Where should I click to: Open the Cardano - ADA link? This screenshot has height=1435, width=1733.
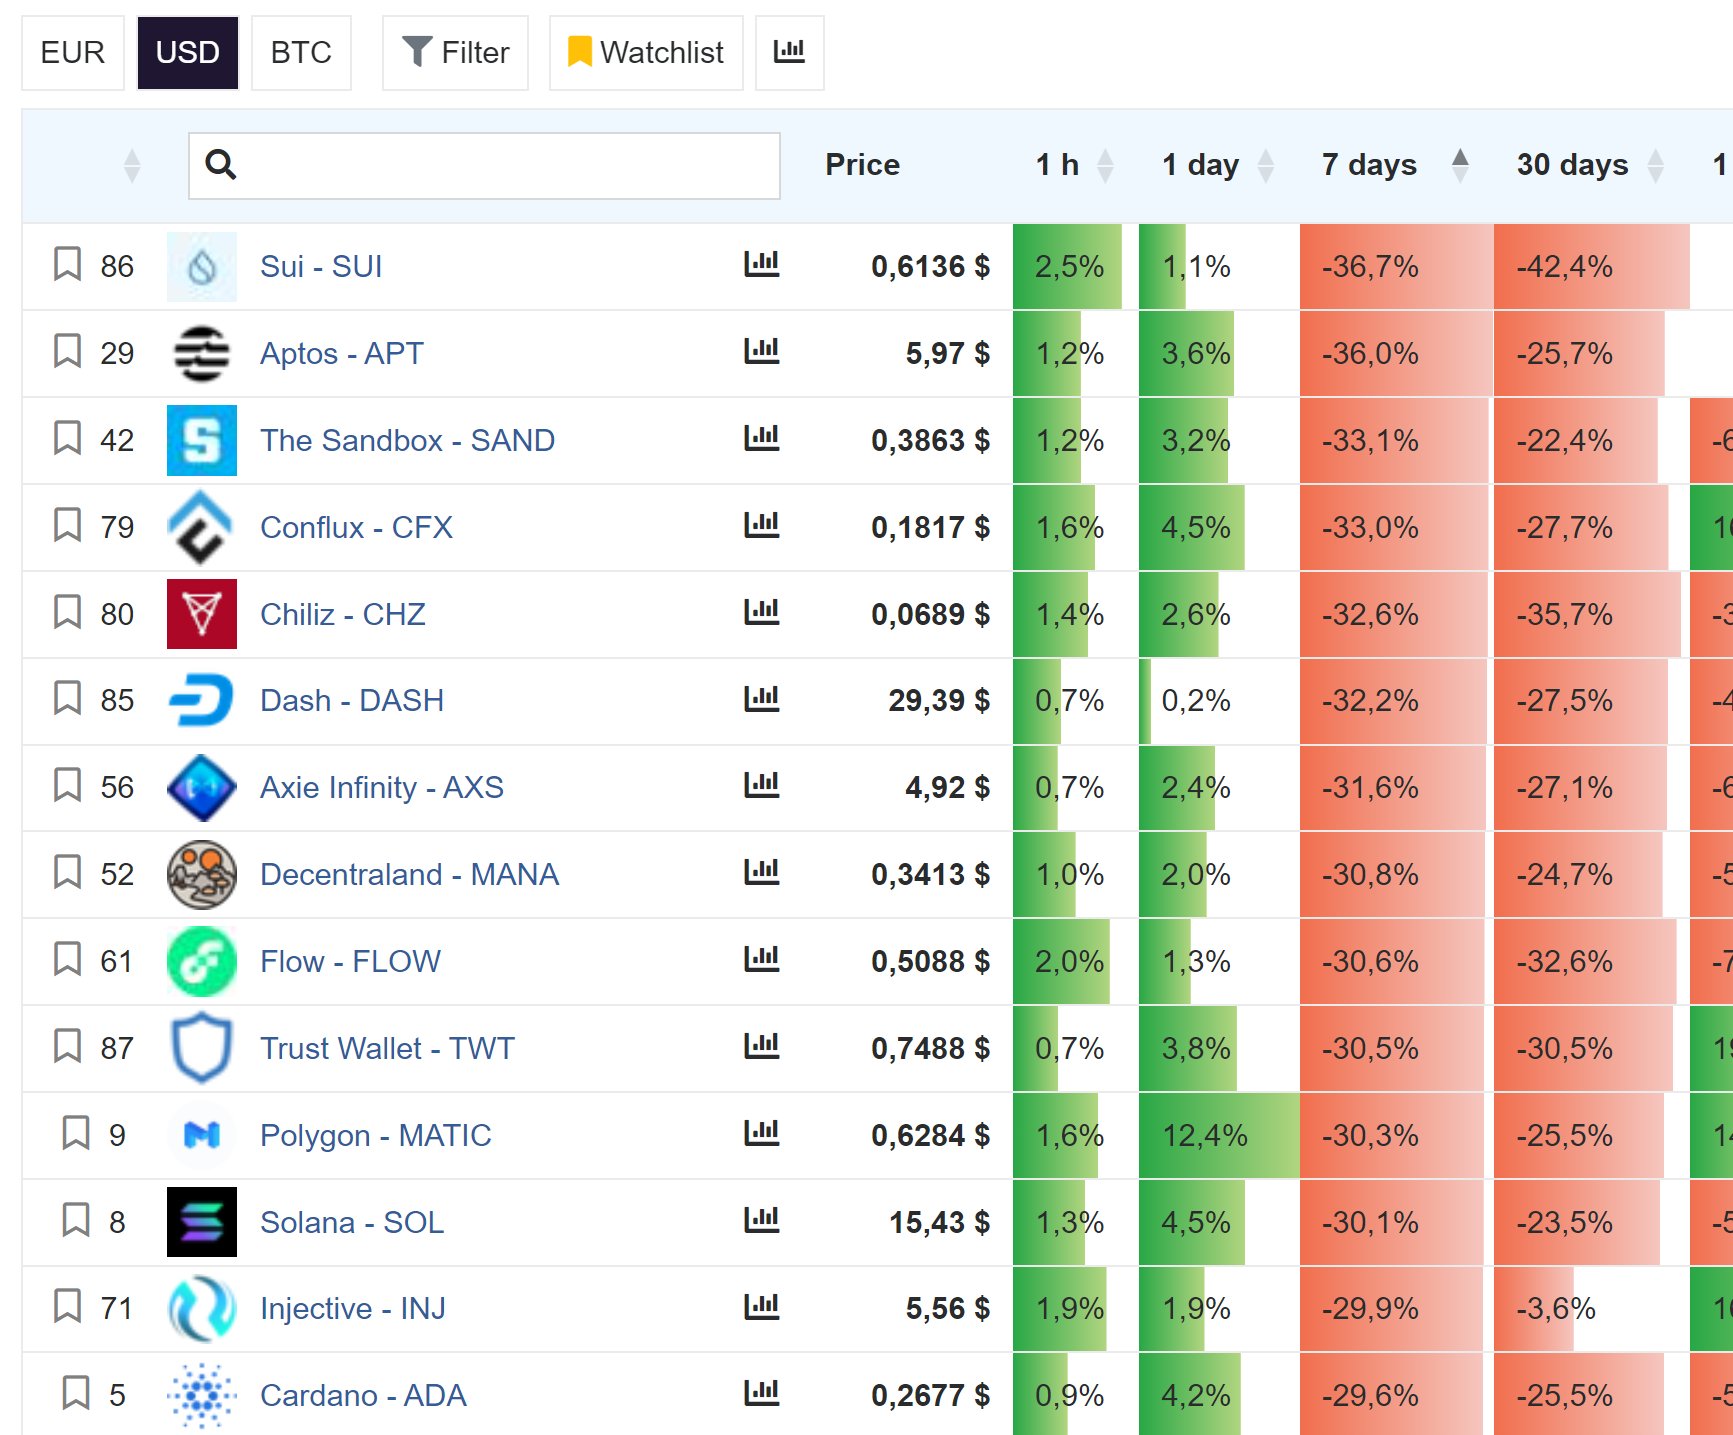363,1395
